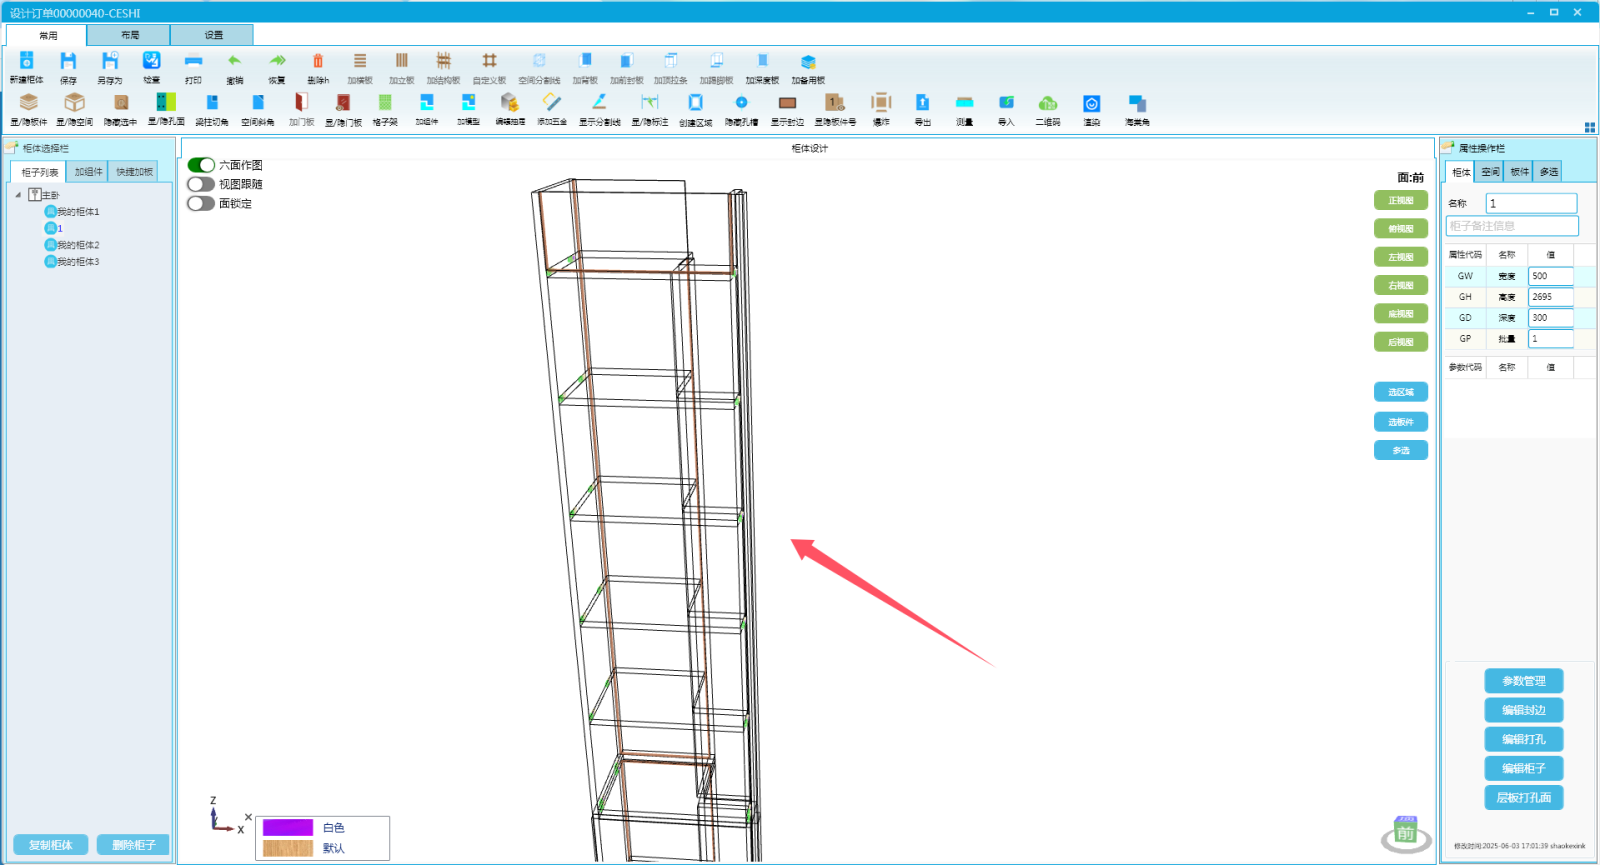The height and width of the screenshot is (865, 1600).
Task: Undo with the 撤销 arrow
Action: (235, 61)
